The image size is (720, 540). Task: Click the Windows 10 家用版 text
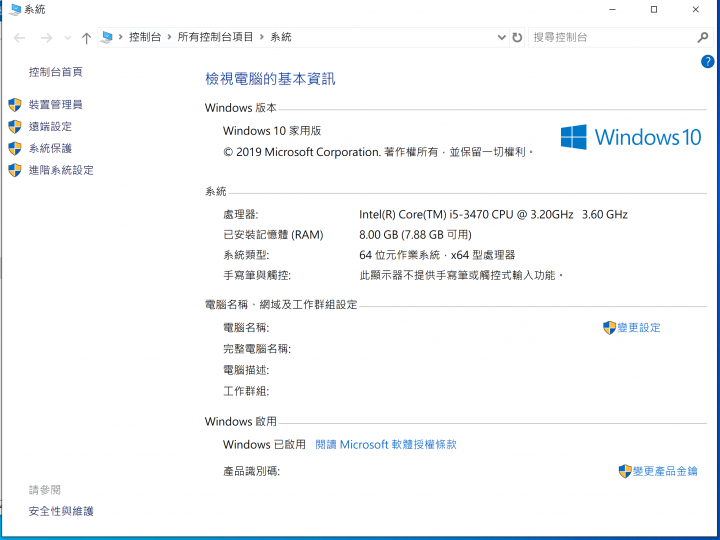pyautogui.click(x=272, y=131)
